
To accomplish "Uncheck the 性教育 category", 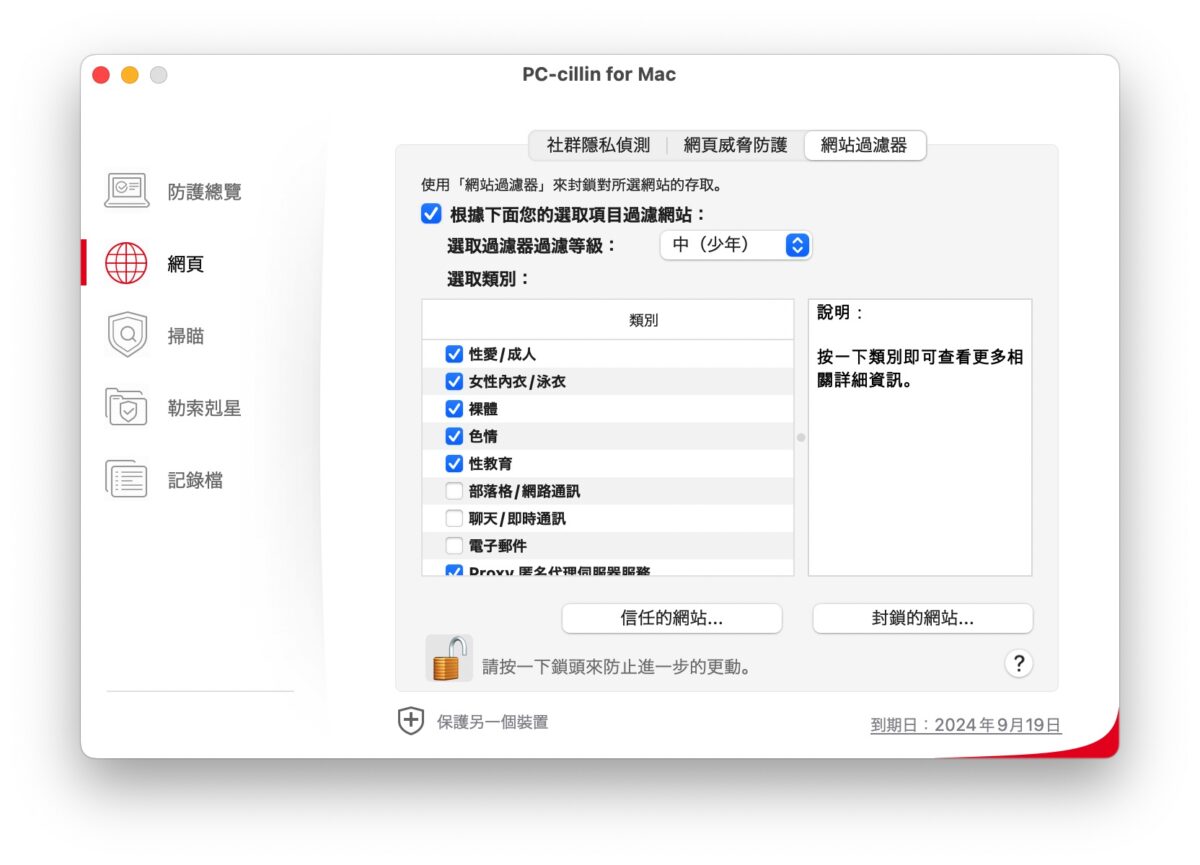I will click(454, 464).
